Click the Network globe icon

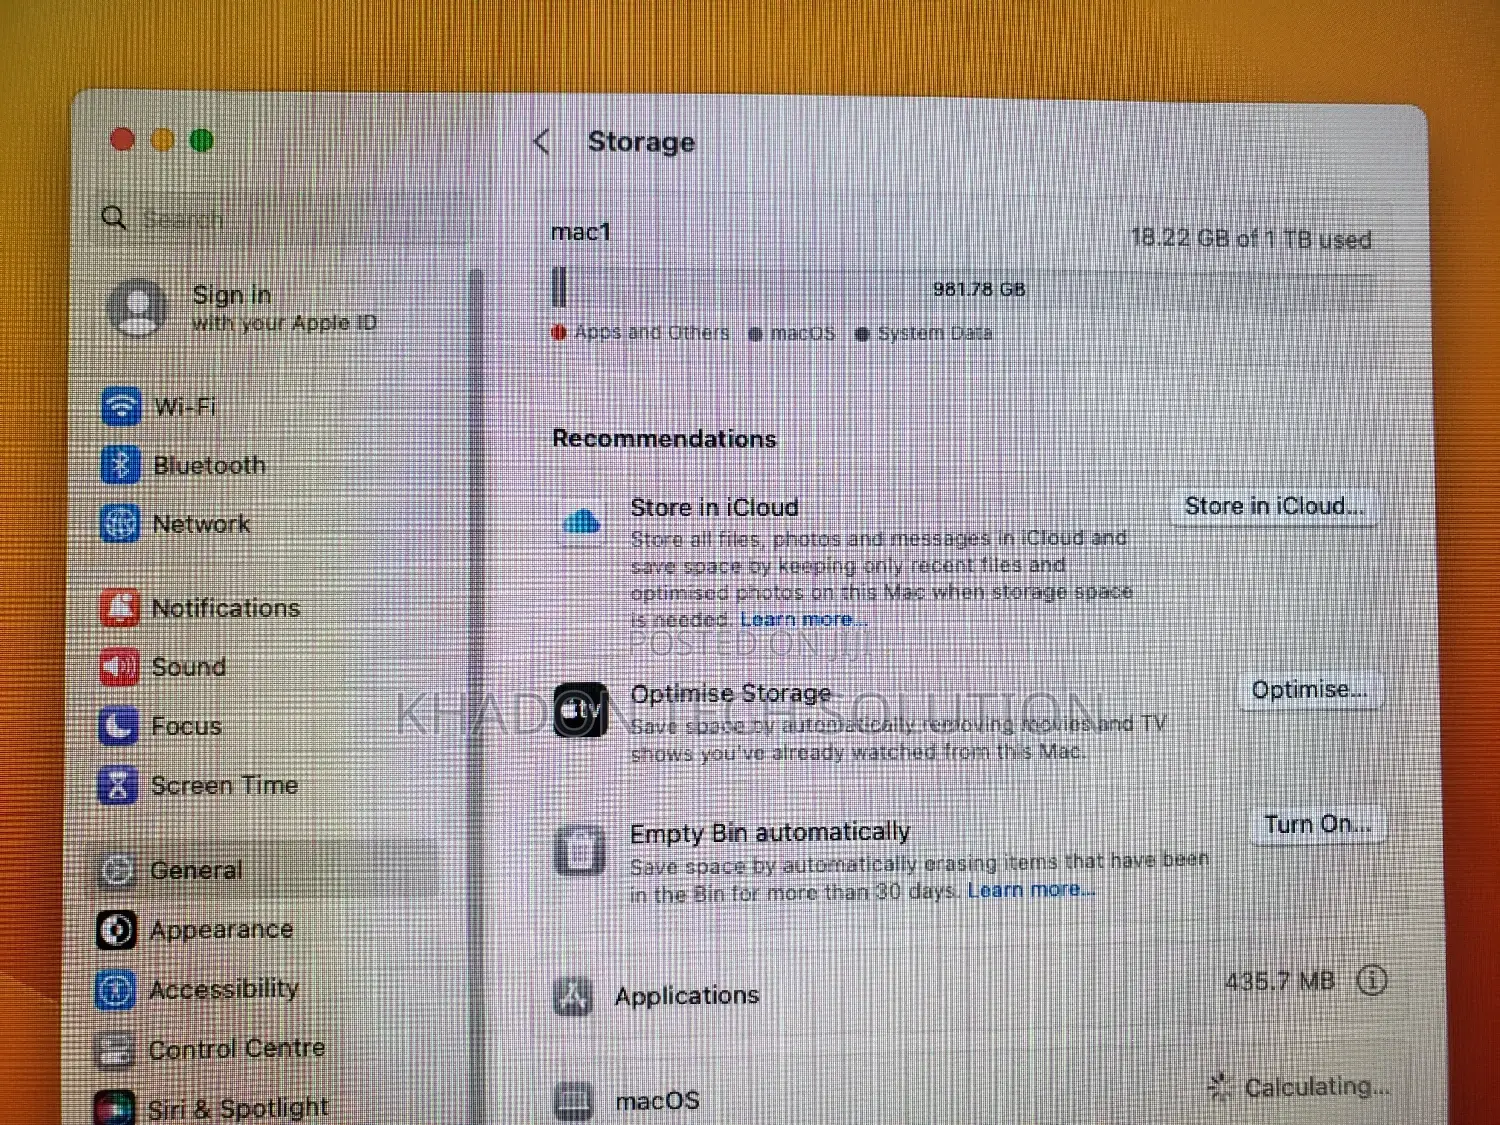tap(120, 524)
